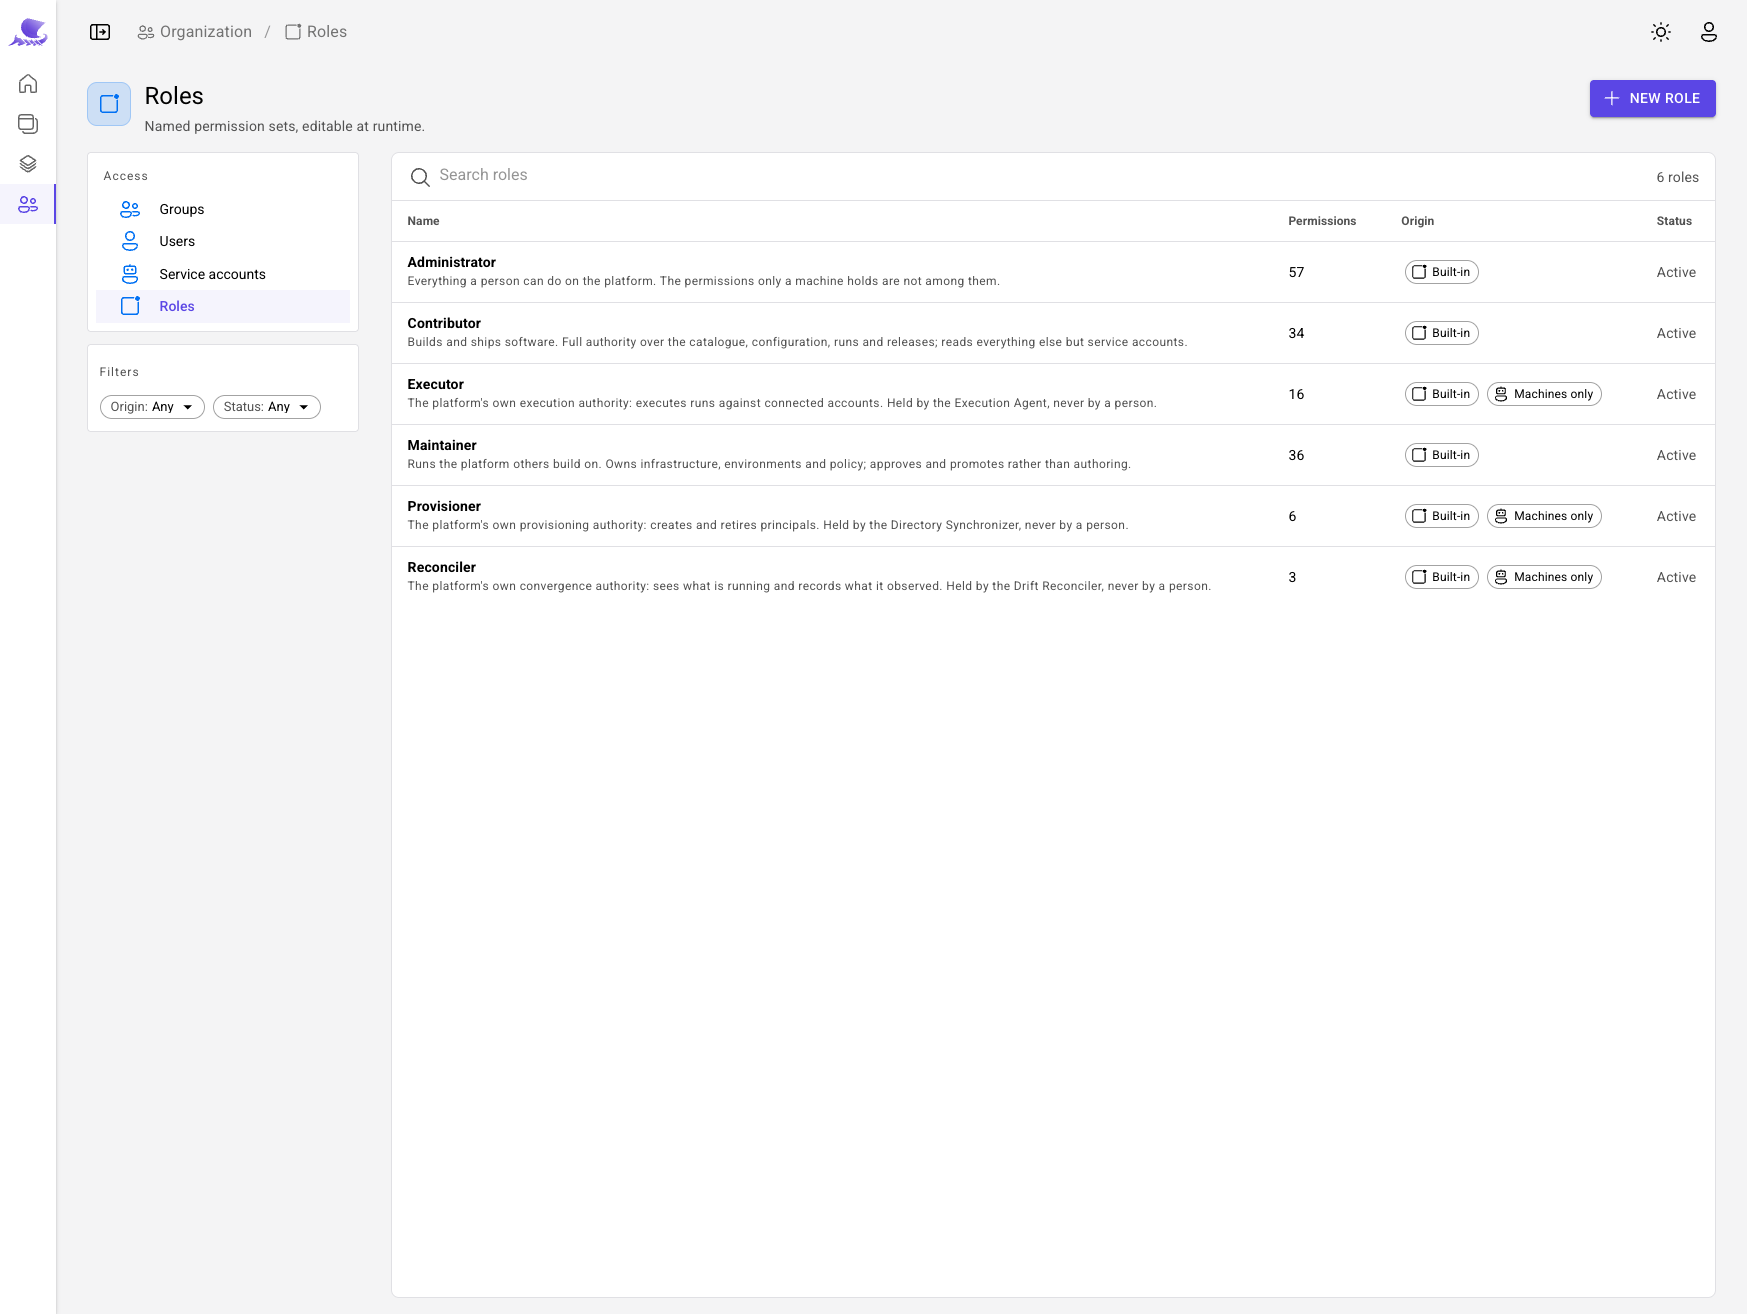Click the Name column header
Screen dimensions: 1747x1314
423,221
